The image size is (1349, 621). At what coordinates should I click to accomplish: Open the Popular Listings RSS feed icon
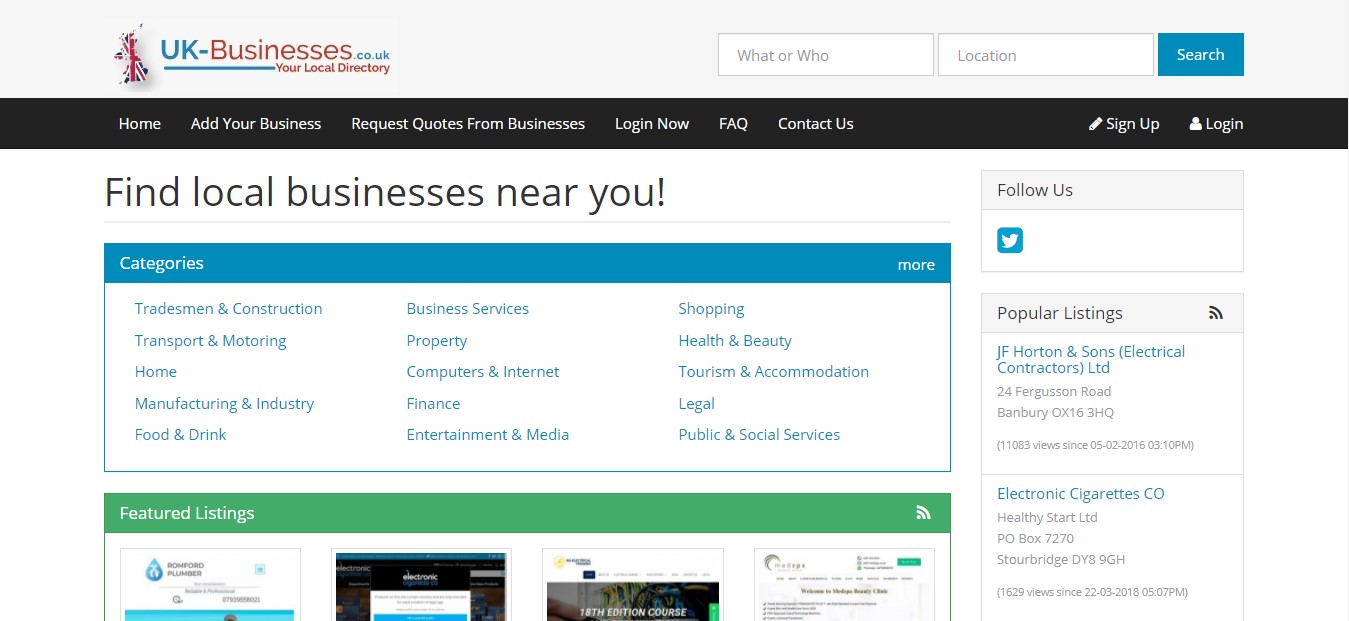coord(1215,313)
